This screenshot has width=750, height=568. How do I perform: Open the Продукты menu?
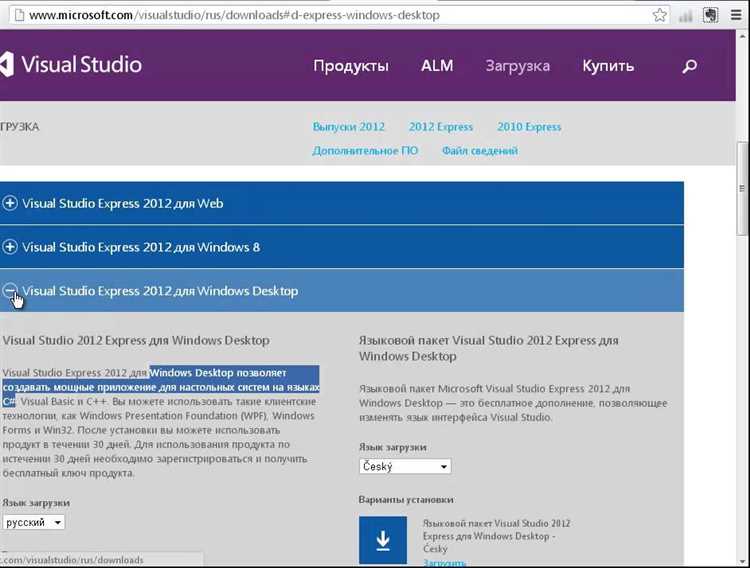tap(351, 66)
